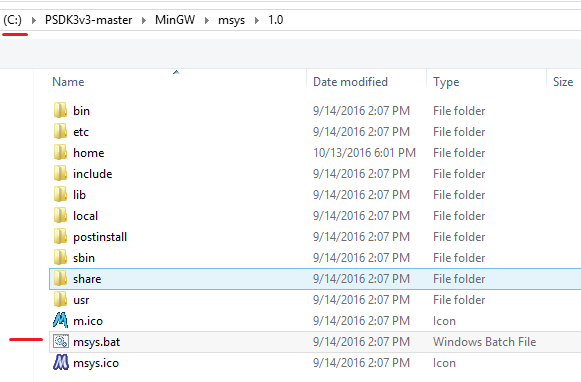Click Windows Batch File type cell
This screenshot has height=382, width=581.
pos(485,342)
